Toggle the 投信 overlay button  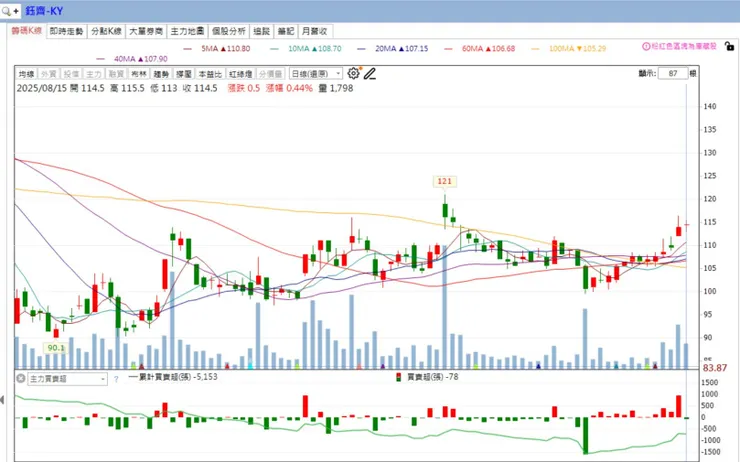pyautogui.click(x=71, y=74)
